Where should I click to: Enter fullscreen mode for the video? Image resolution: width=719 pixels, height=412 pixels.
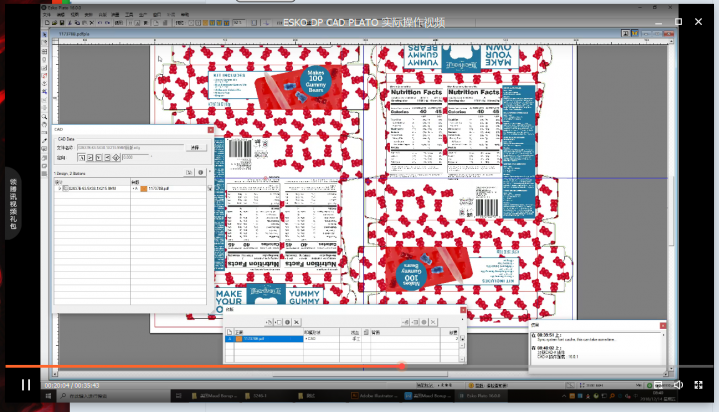pyautogui.click(x=698, y=384)
